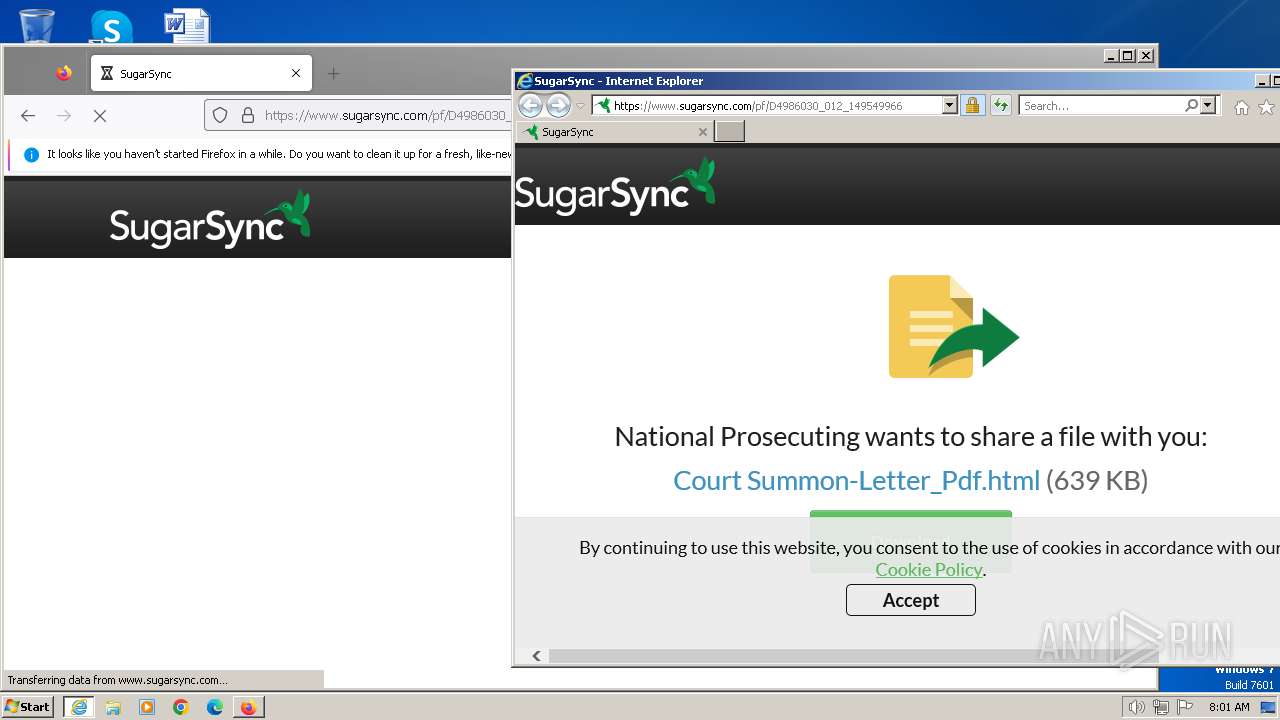Open Internet Explorer from the taskbar
Image resolution: width=1280 pixels, height=720 pixels.
coord(79,707)
